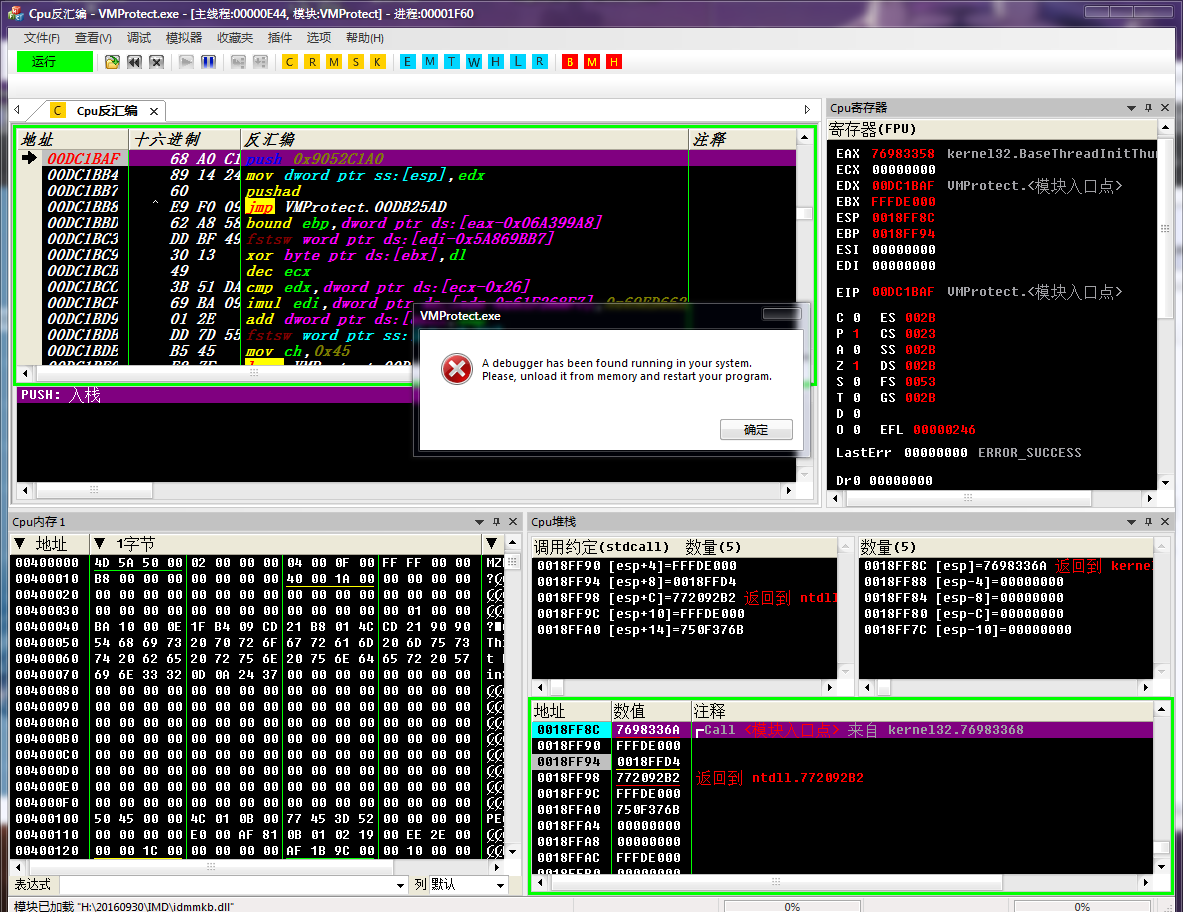Open the cyan T window toolbar button
Image resolution: width=1183 pixels, height=912 pixels.
(451, 62)
